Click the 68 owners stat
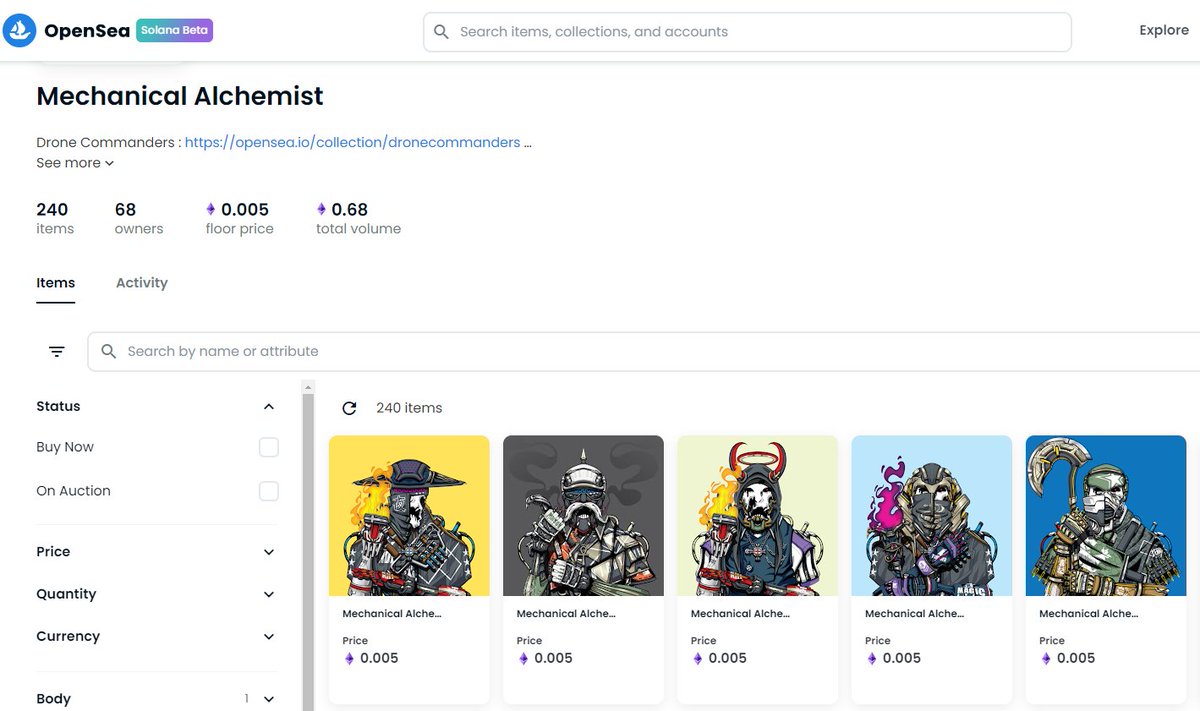Viewport: 1200px width, 711px height. pyautogui.click(x=138, y=218)
